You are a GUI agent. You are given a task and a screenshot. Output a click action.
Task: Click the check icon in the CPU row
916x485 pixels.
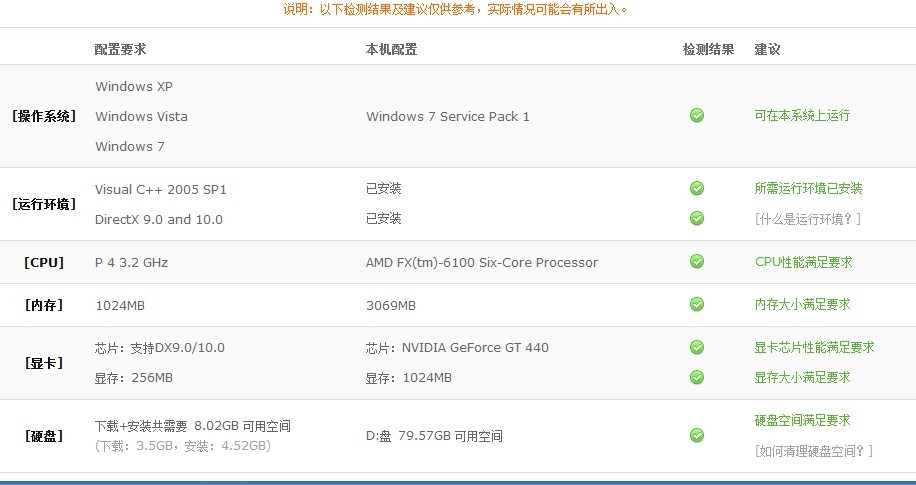(696, 261)
